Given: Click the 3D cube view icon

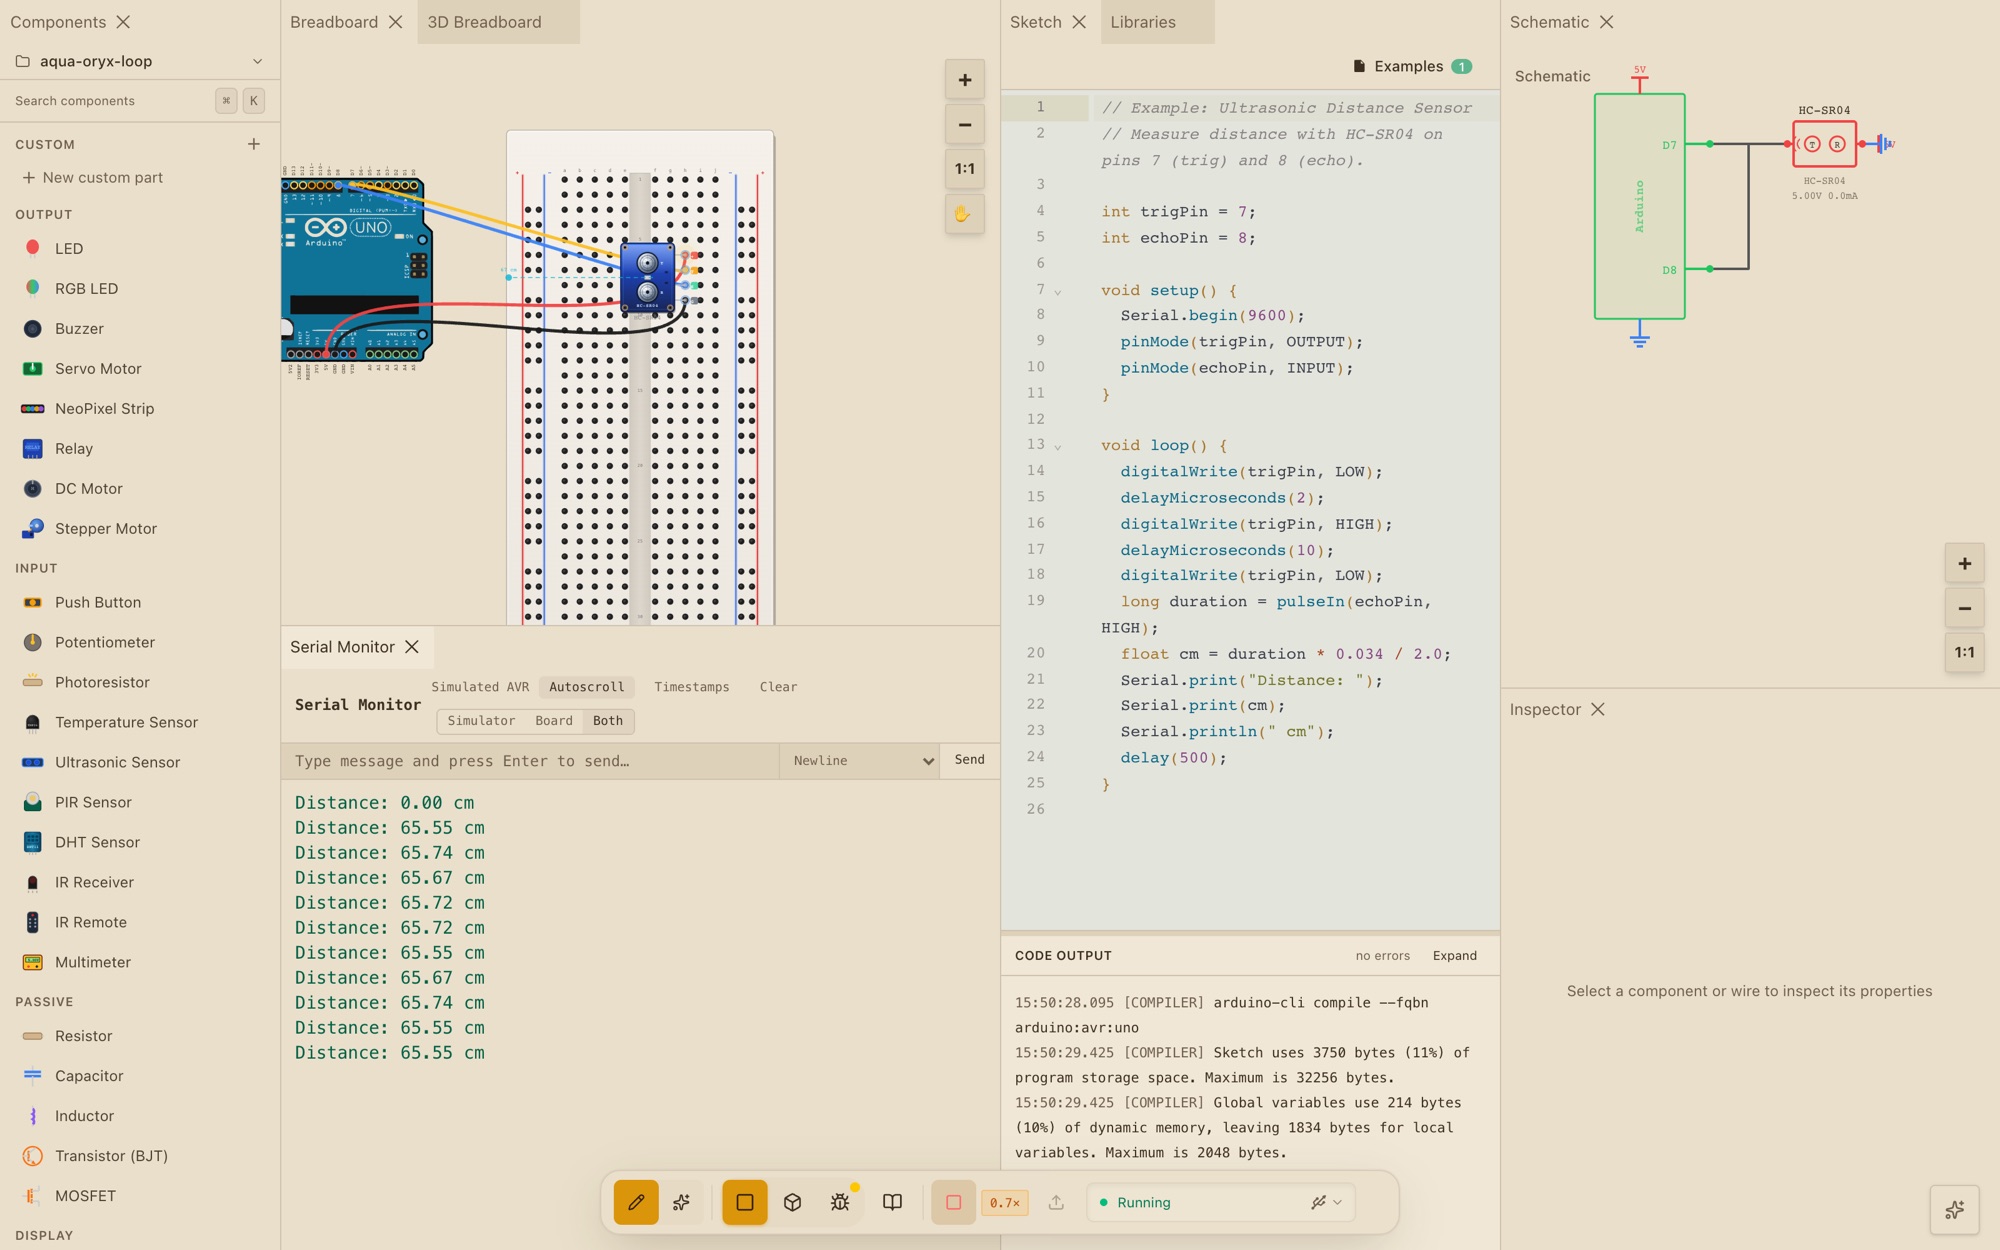Looking at the screenshot, I should click(792, 1202).
